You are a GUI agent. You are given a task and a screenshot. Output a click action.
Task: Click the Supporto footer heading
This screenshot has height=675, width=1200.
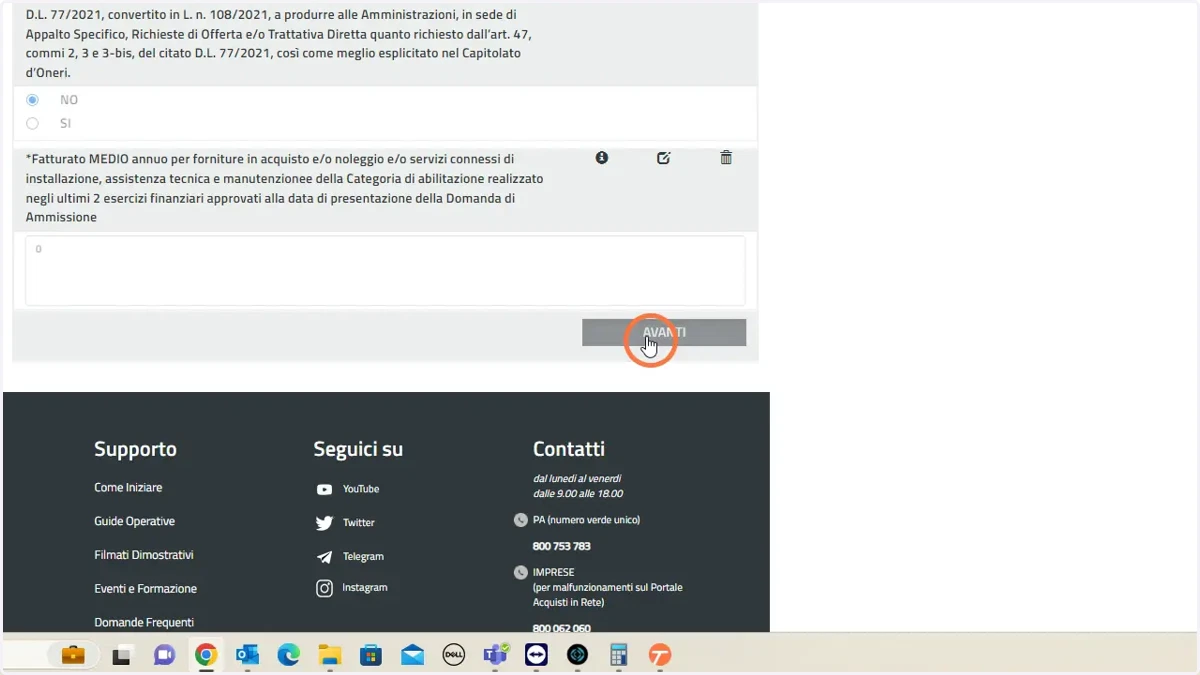pos(135,449)
